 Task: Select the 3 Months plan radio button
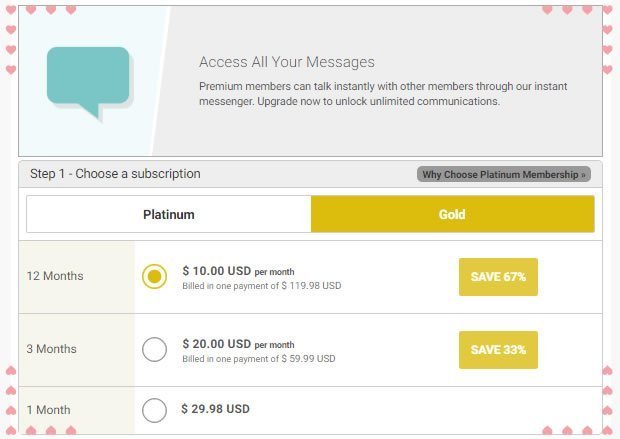tap(154, 349)
